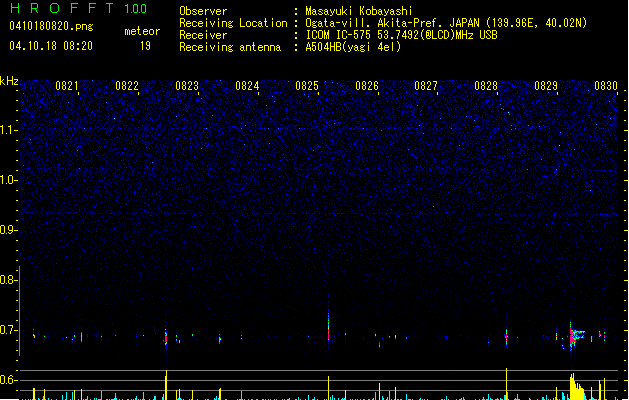Click the 0822 time marker
Image resolution: width=629 pixels, height=400 pixels.
127,86
